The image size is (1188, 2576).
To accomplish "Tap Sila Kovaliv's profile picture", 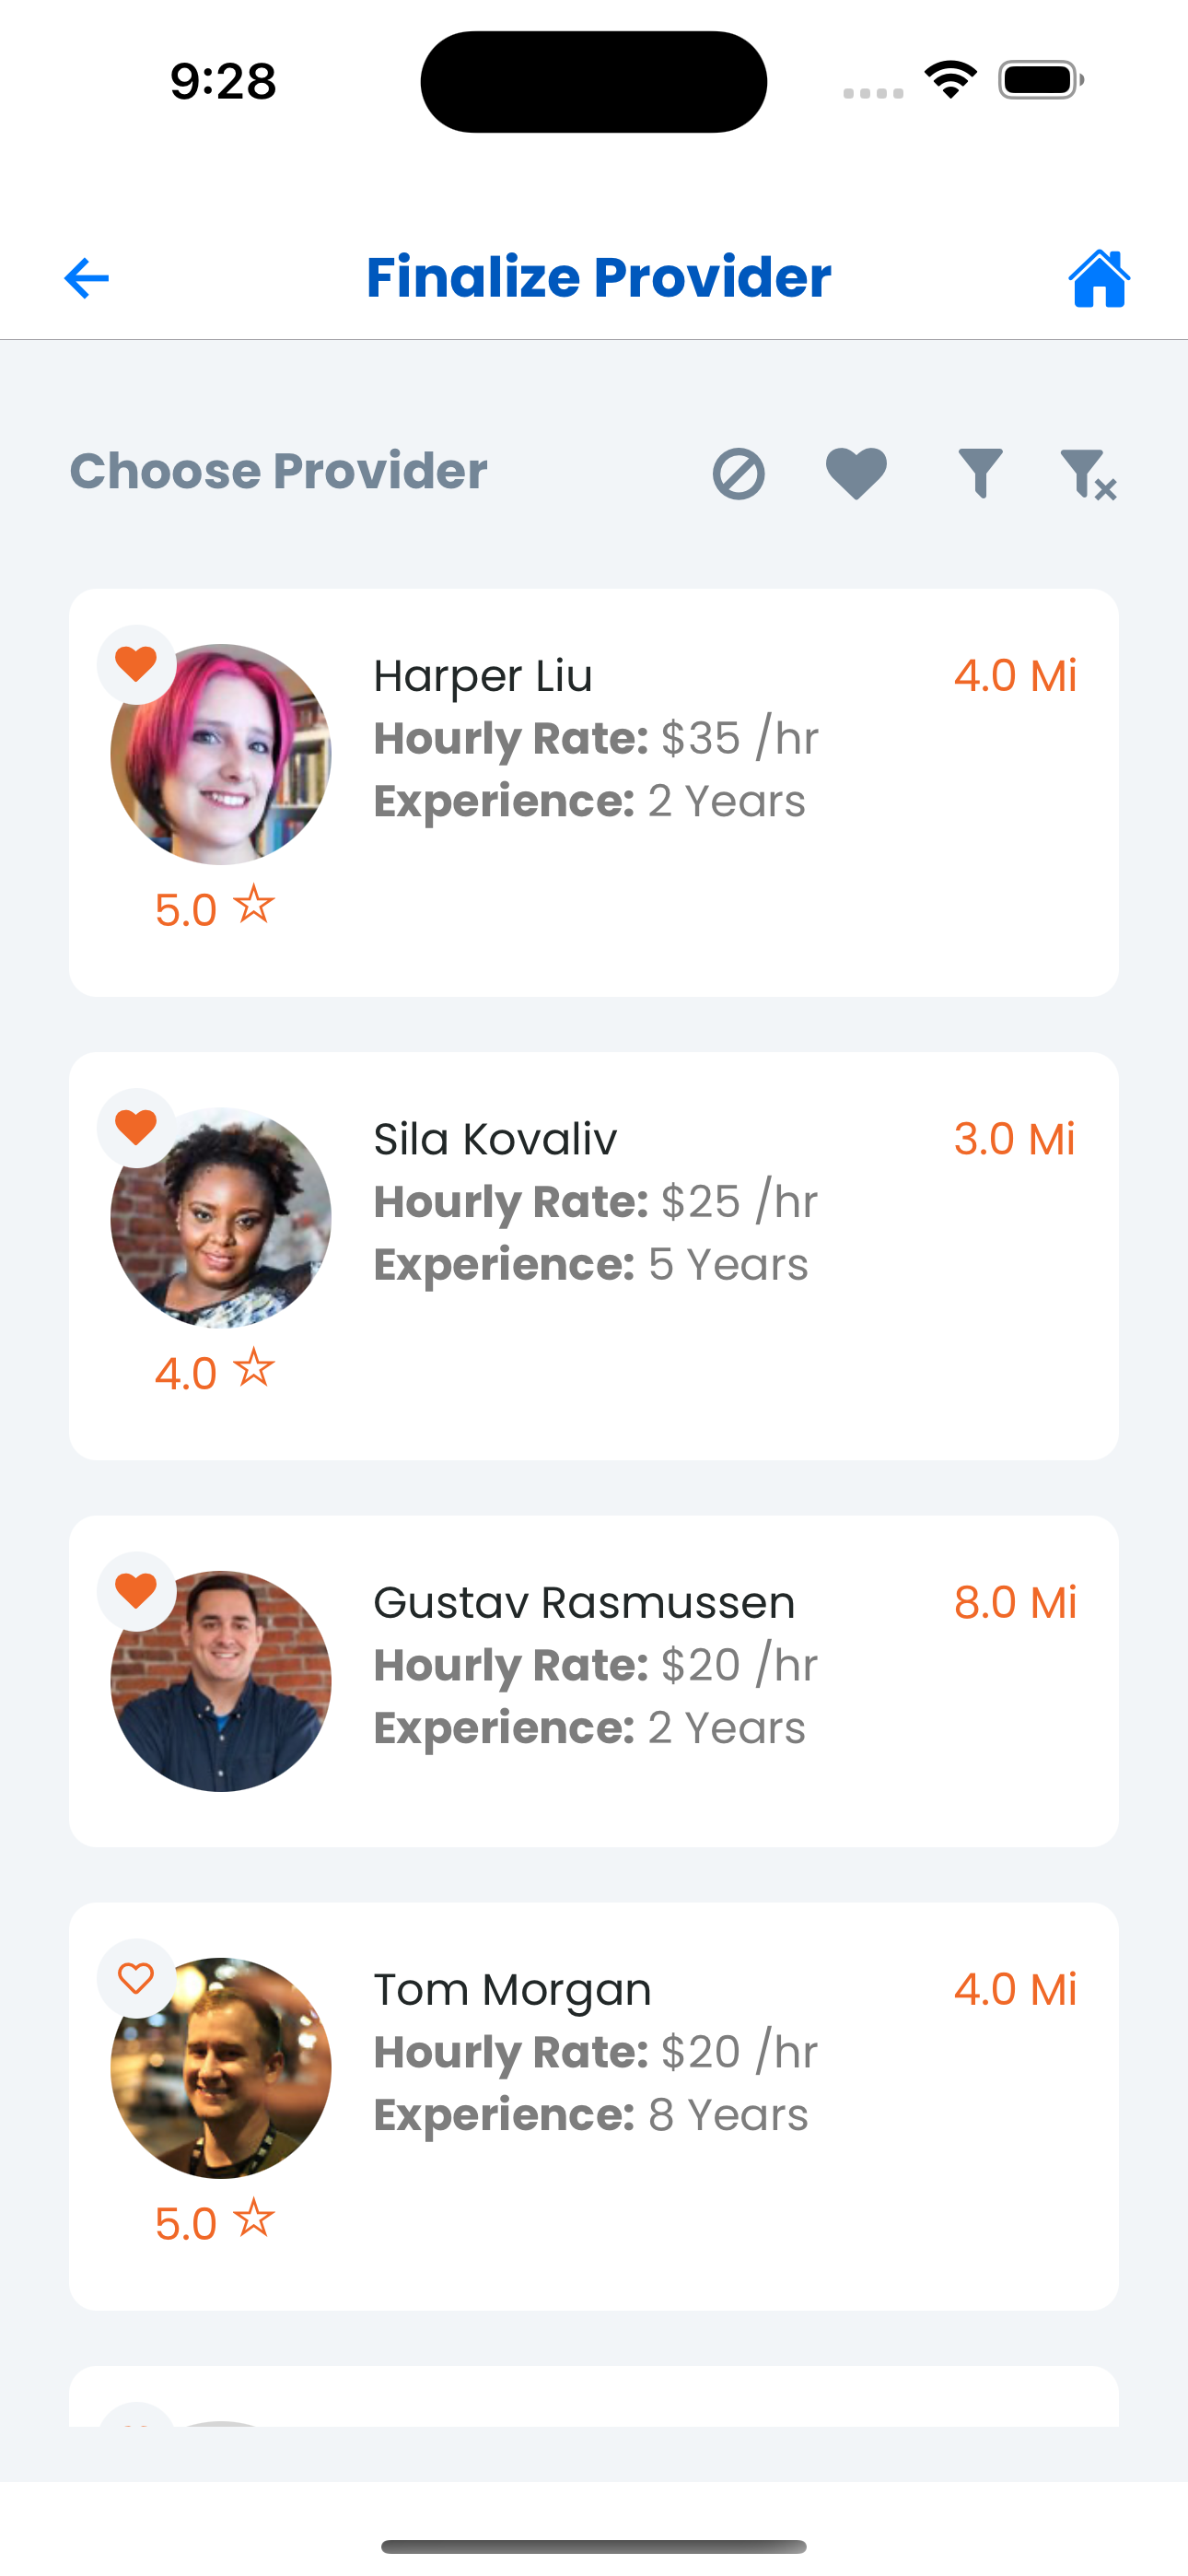I will click(x=222, y=1219).
